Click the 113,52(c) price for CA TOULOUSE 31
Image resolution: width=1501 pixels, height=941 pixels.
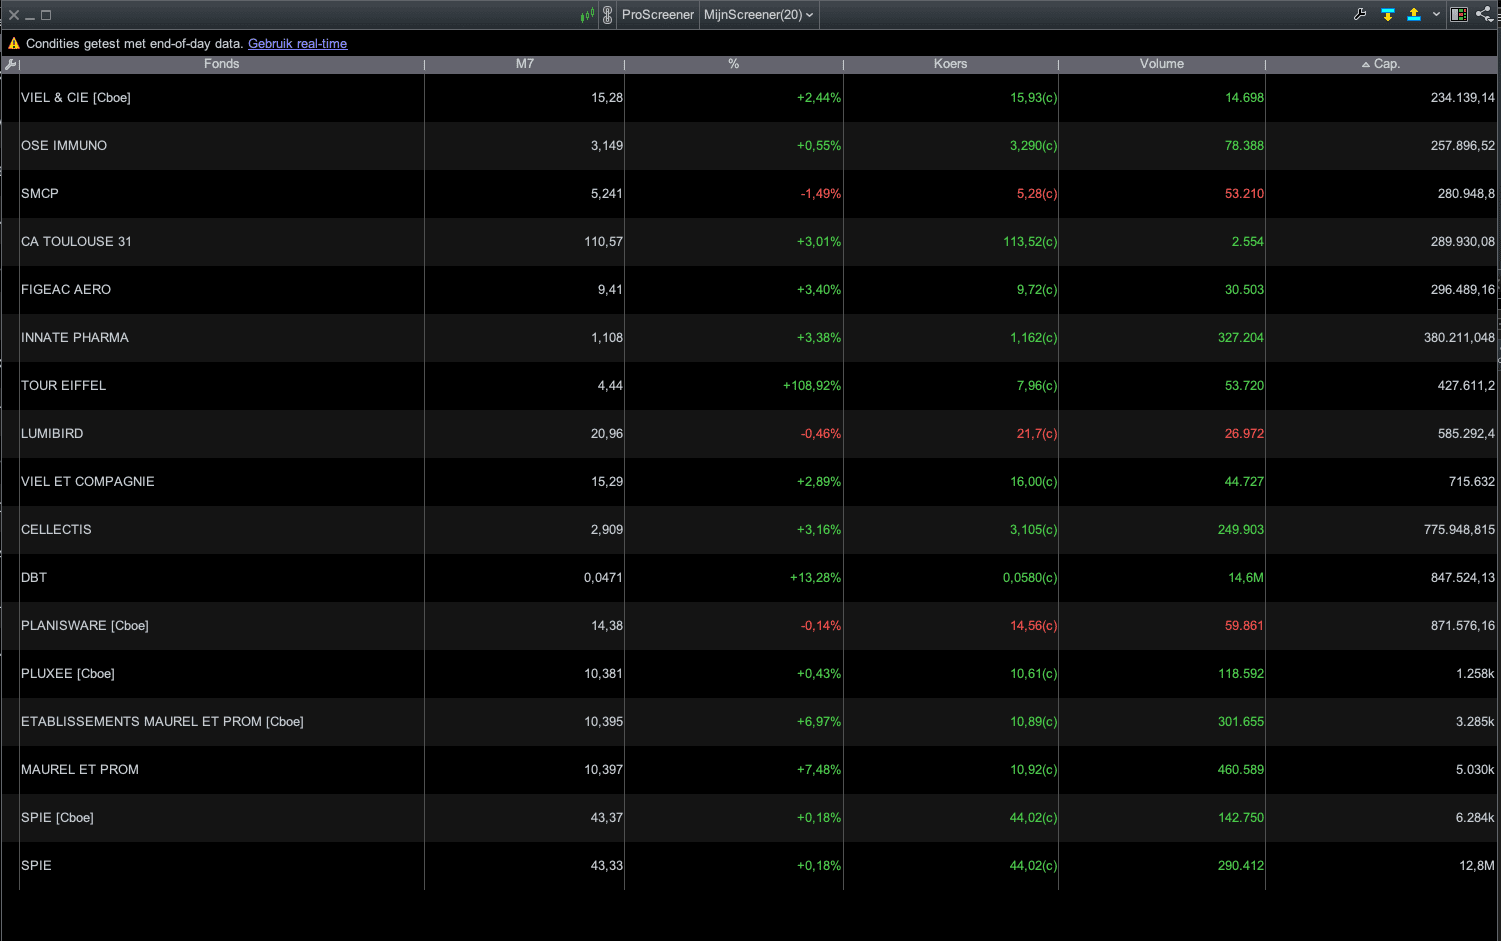coord(1030,242)
